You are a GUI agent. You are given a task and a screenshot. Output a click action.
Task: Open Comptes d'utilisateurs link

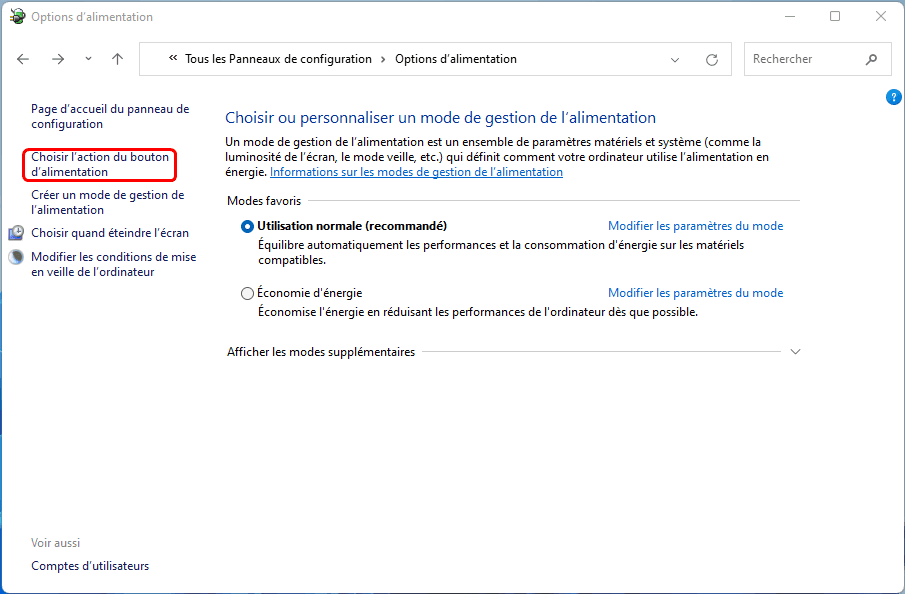90,566
